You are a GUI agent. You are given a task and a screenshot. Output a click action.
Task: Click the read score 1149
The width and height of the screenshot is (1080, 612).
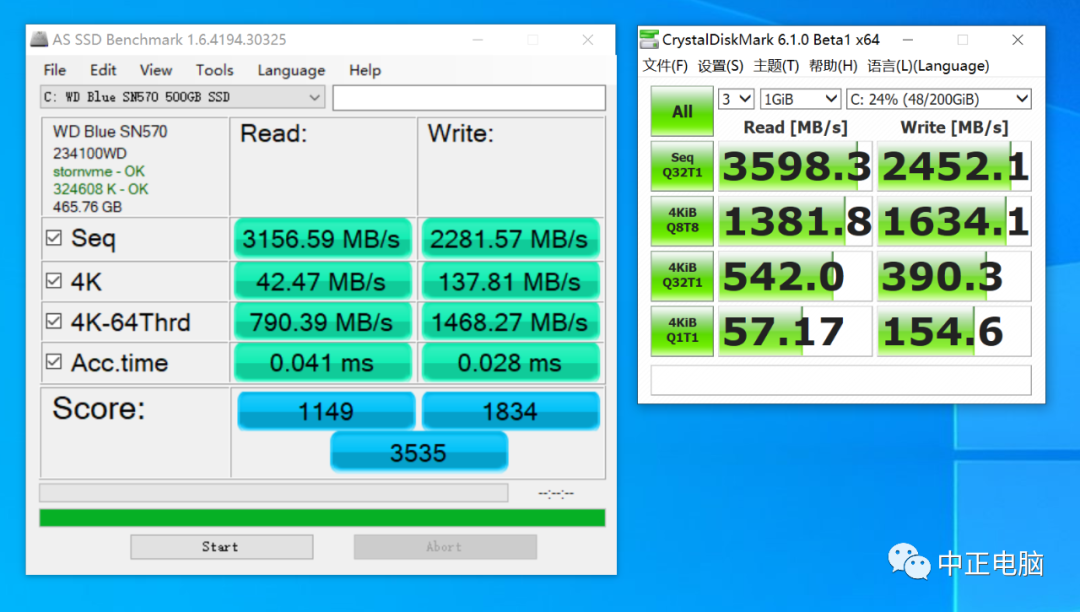click(326, 411)
